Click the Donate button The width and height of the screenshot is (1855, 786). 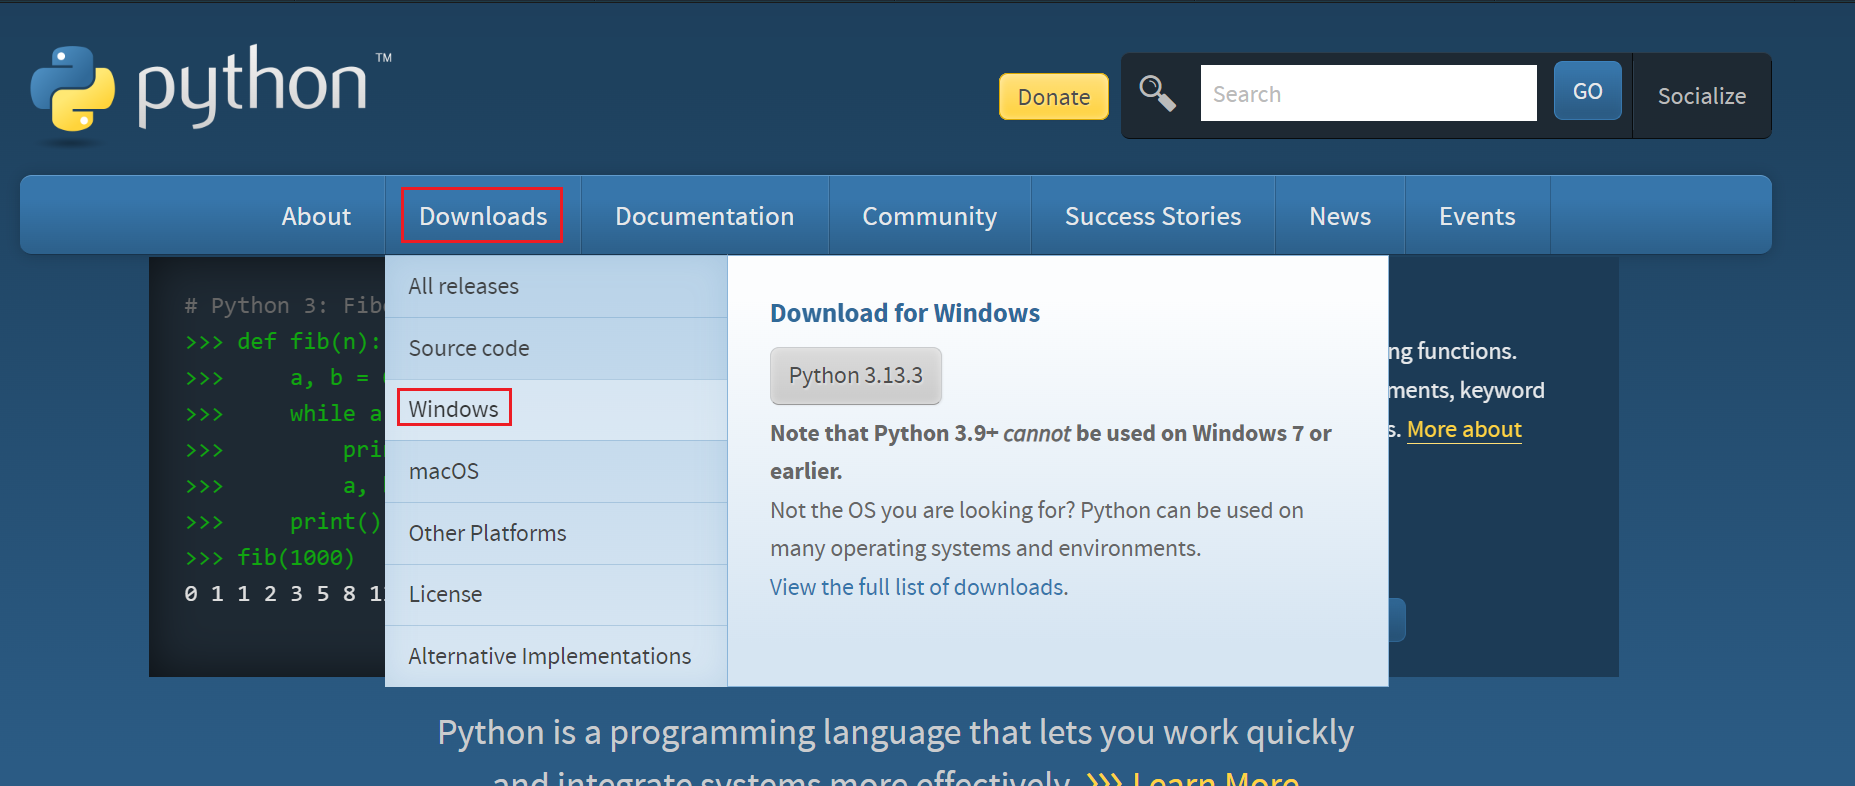pos(1053,97)
